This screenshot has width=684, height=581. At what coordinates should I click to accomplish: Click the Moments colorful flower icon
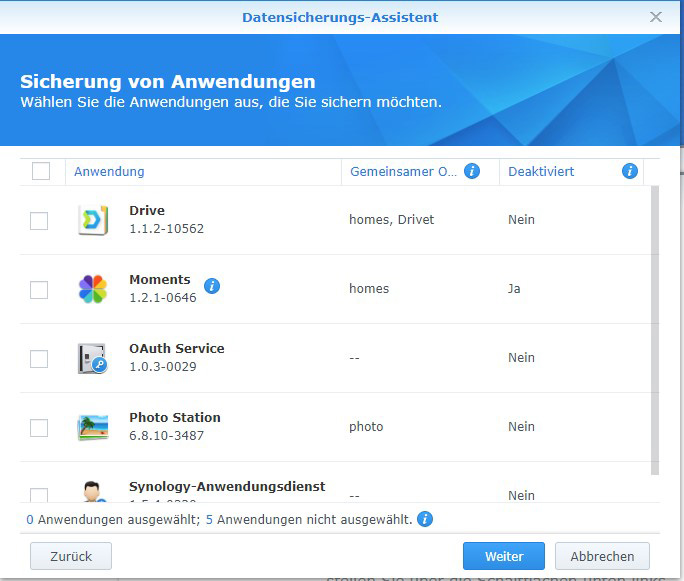[x=93, y=289]
